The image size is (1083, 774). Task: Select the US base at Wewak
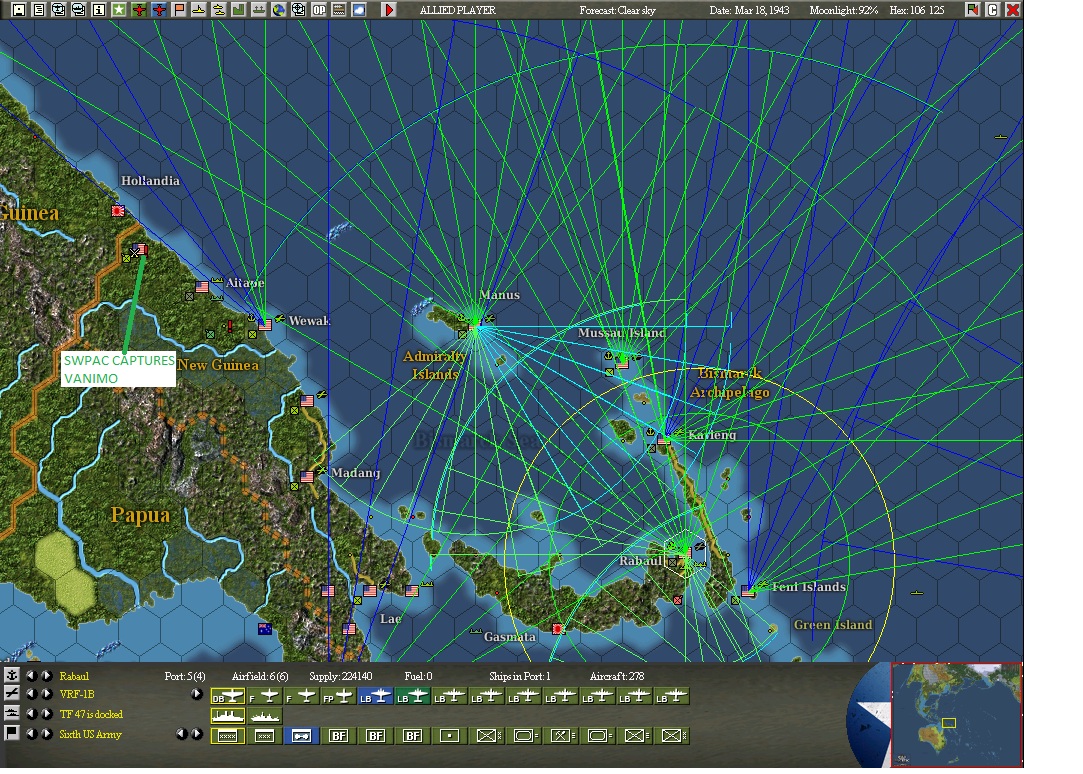click(x=265, y=324)
